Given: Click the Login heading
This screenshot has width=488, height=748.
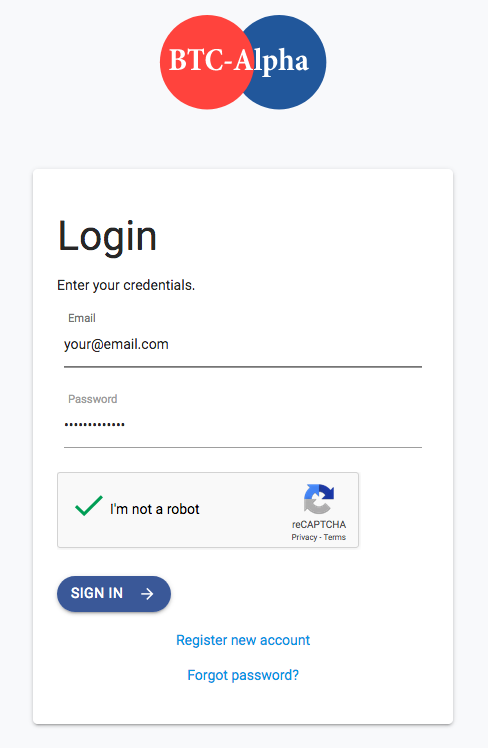Looking at the screenshot, I should coord(107,237).
